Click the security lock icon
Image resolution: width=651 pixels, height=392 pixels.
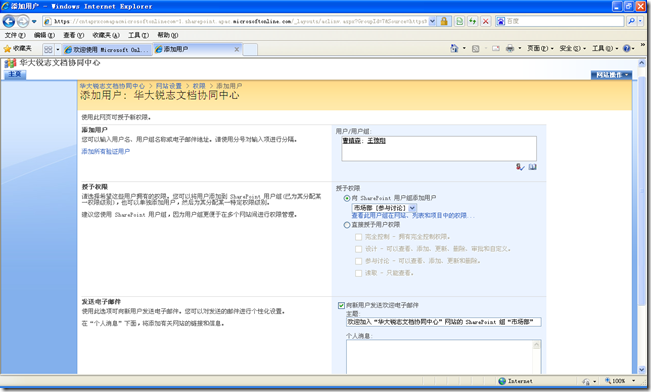click(444, 21)
